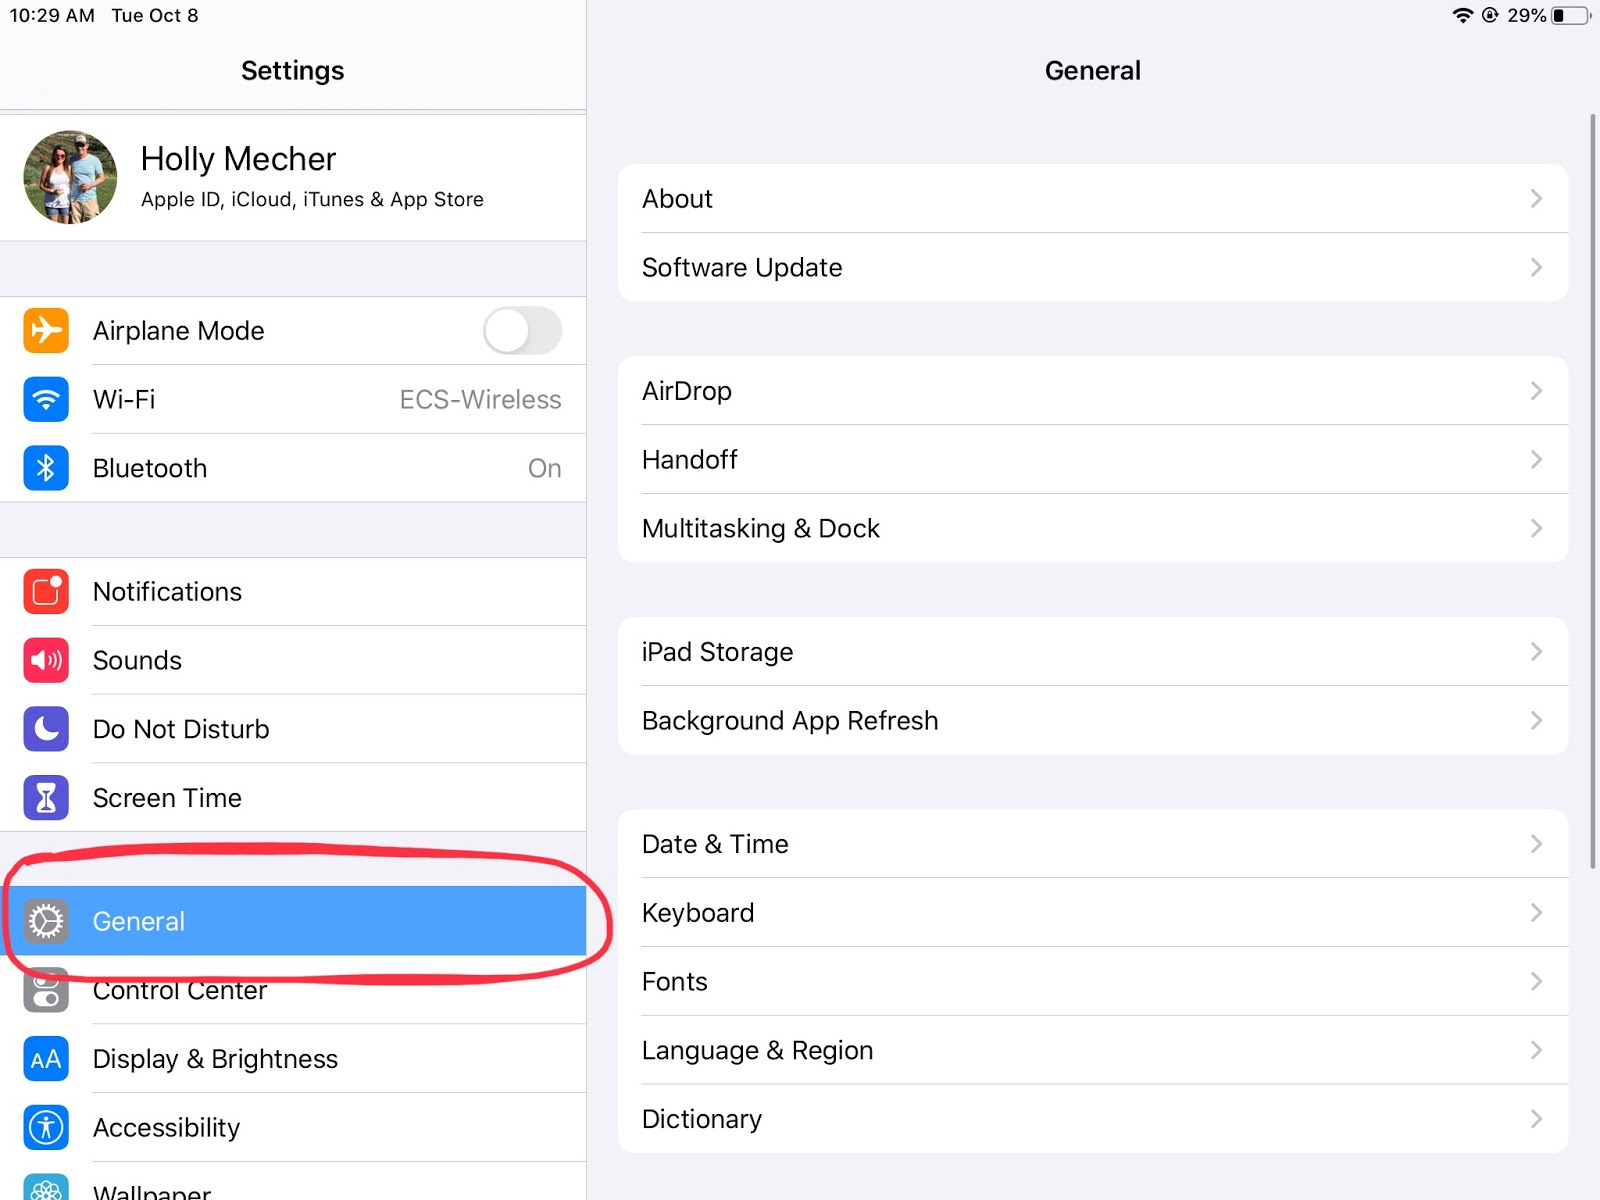
Task: Open the Accessibility settings entry
Action: click(x=293, y=1127)
